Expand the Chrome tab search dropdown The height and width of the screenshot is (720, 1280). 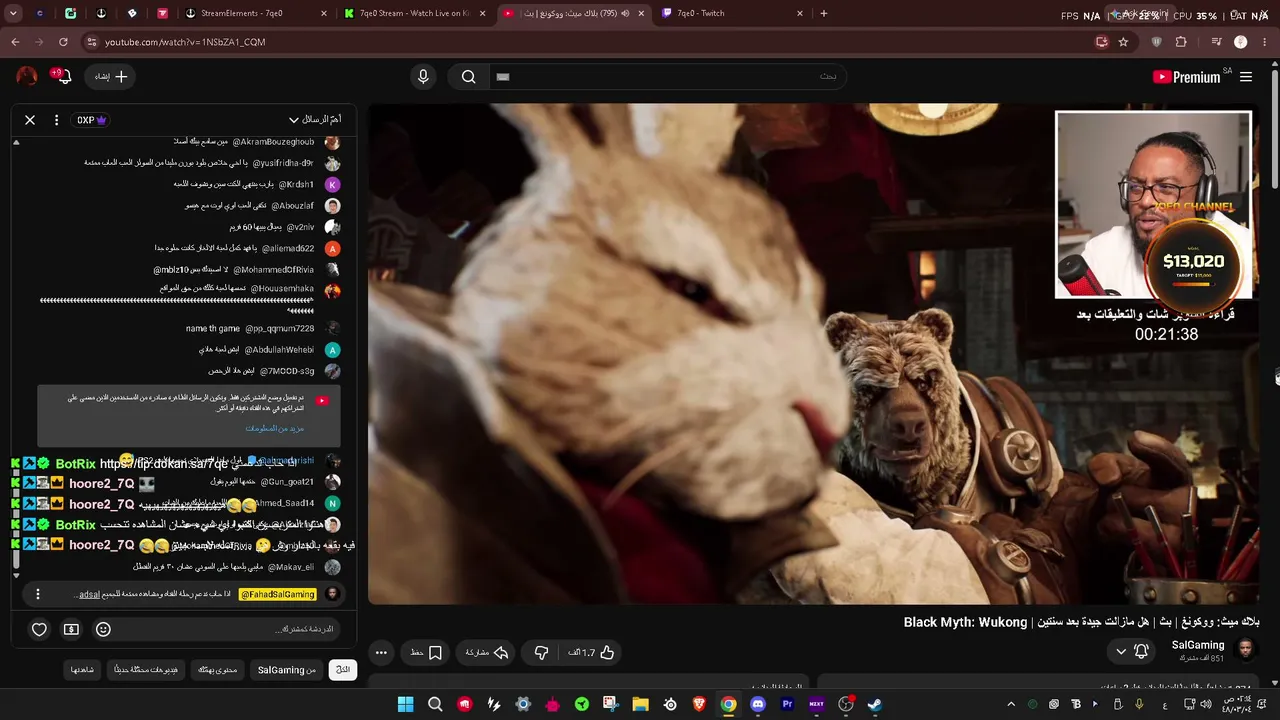tap(14, 14)
